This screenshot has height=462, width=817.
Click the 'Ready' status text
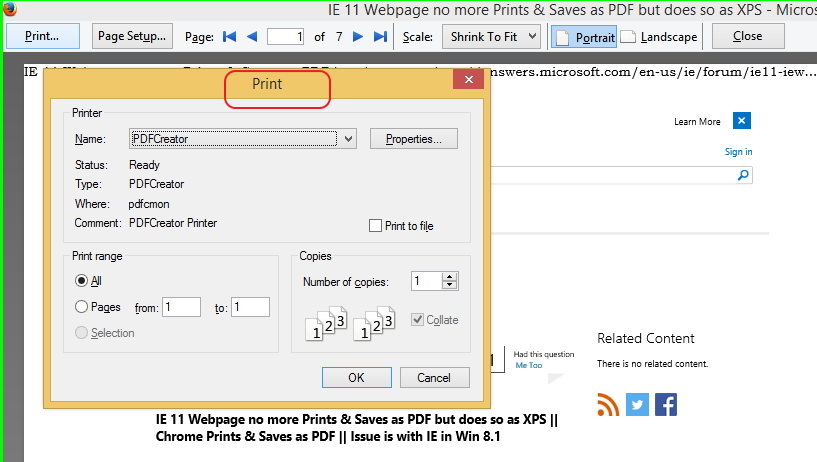click(144, 165)
